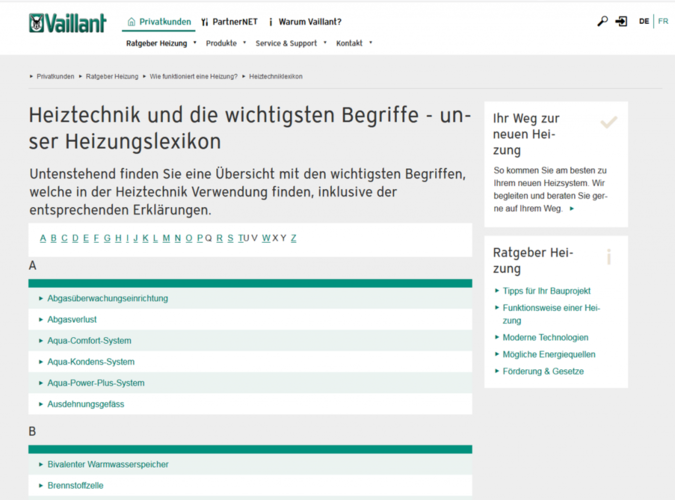Click the info icon in Ratgeber Heizung box
675x500 pixels.
609,257
